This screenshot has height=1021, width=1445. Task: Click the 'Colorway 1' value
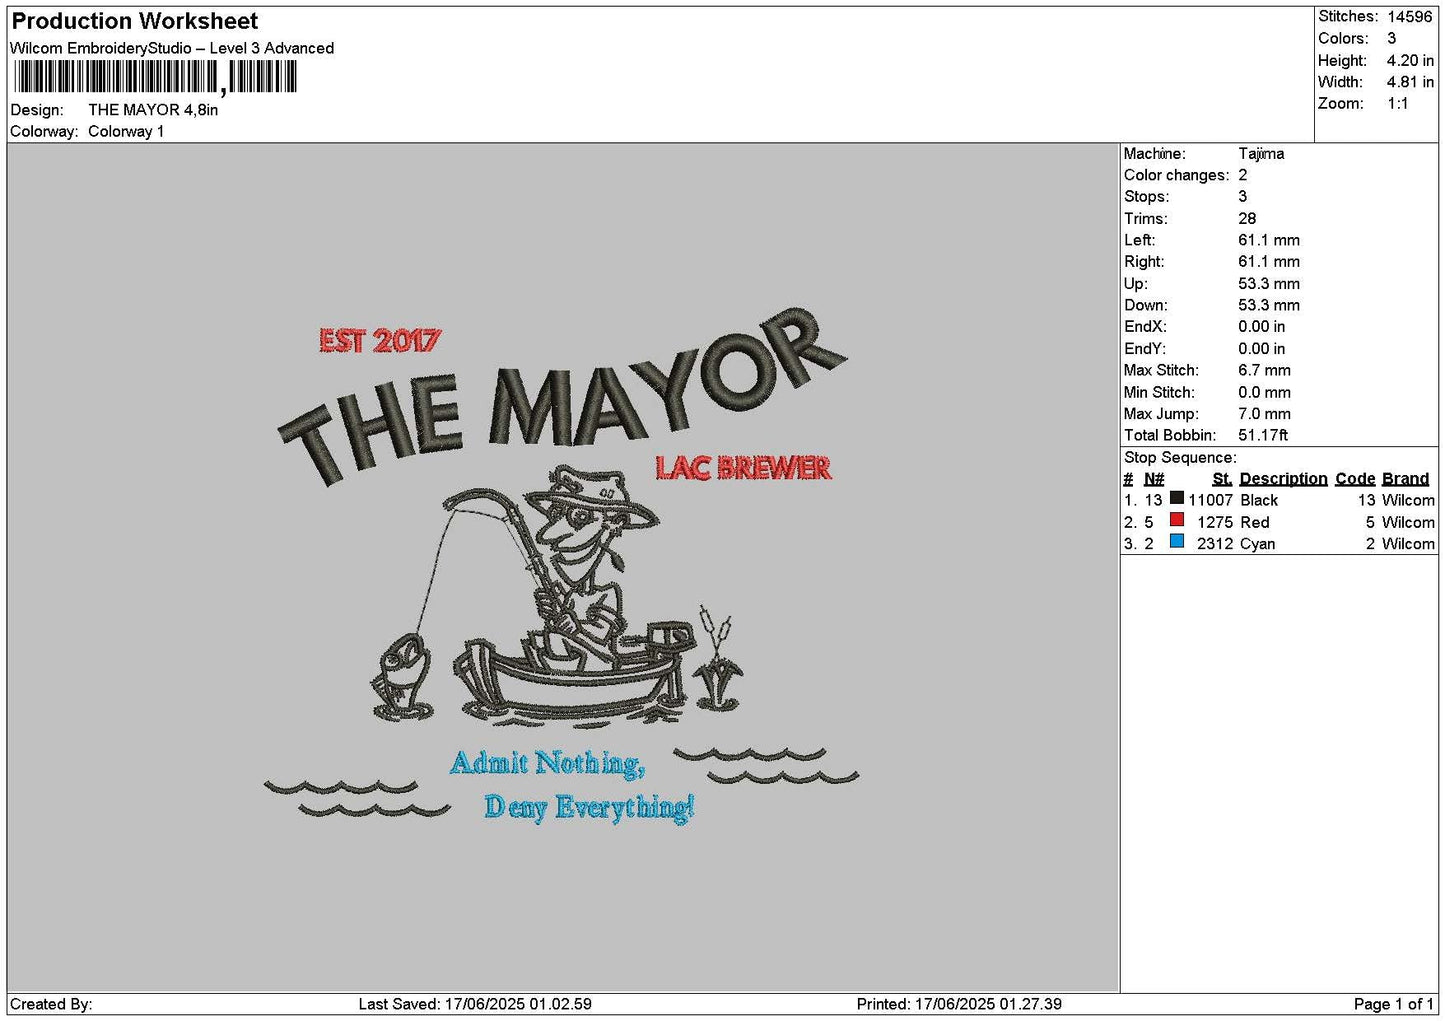[x=126, y=131]
